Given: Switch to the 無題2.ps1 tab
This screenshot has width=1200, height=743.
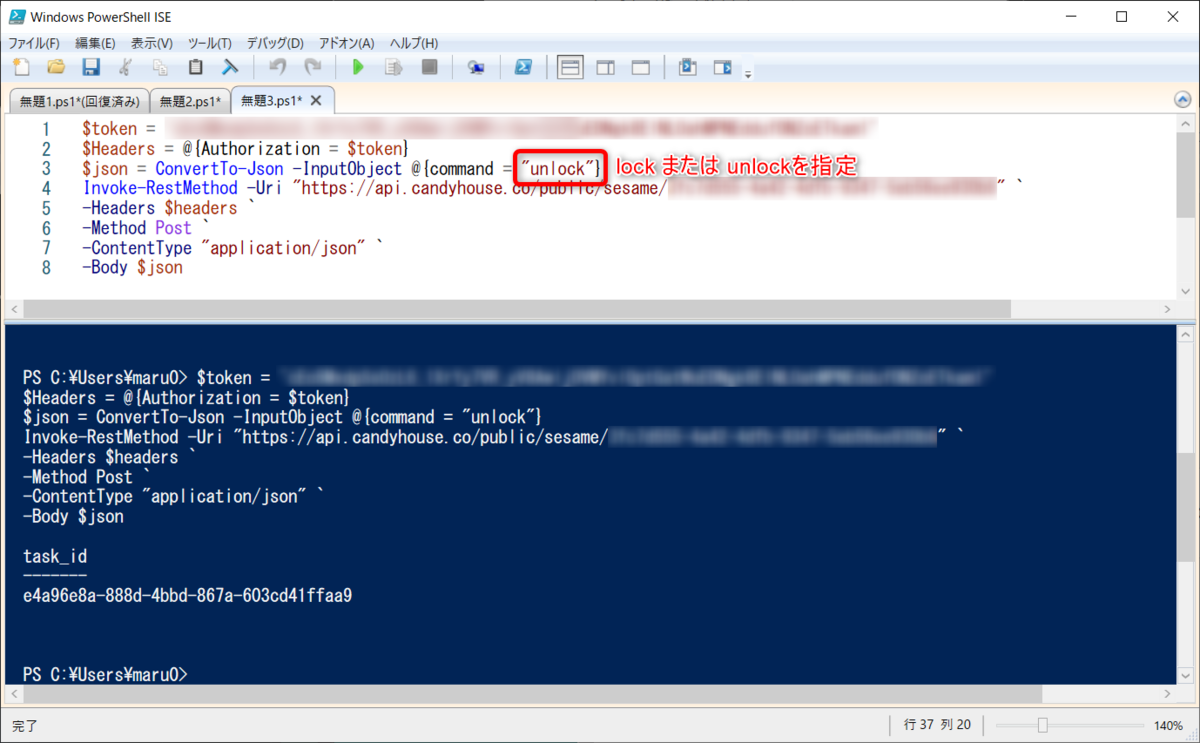Looking at the screenshot, I should (x=190, y=101).
